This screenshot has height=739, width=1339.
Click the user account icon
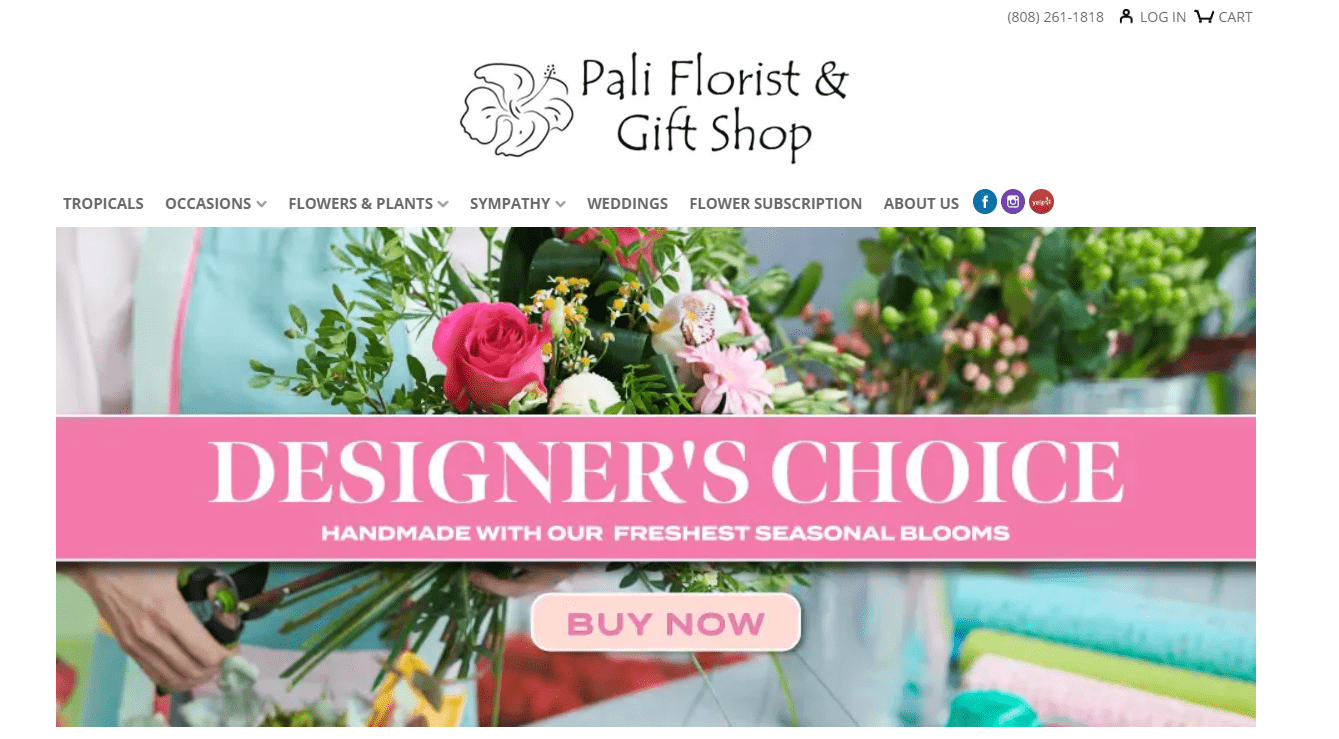pyautogui.click(x=1126, y=16)
